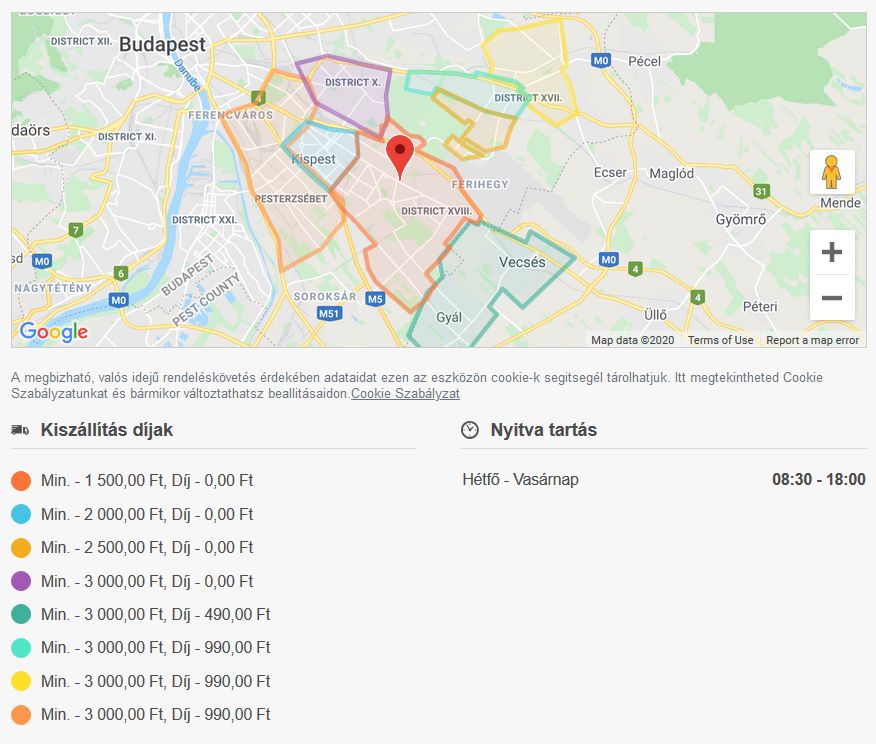
Task: Click text 'Min. - 1 500,00 Ft, Díj - 0,00 Ft'
Action: coord(147,481)
